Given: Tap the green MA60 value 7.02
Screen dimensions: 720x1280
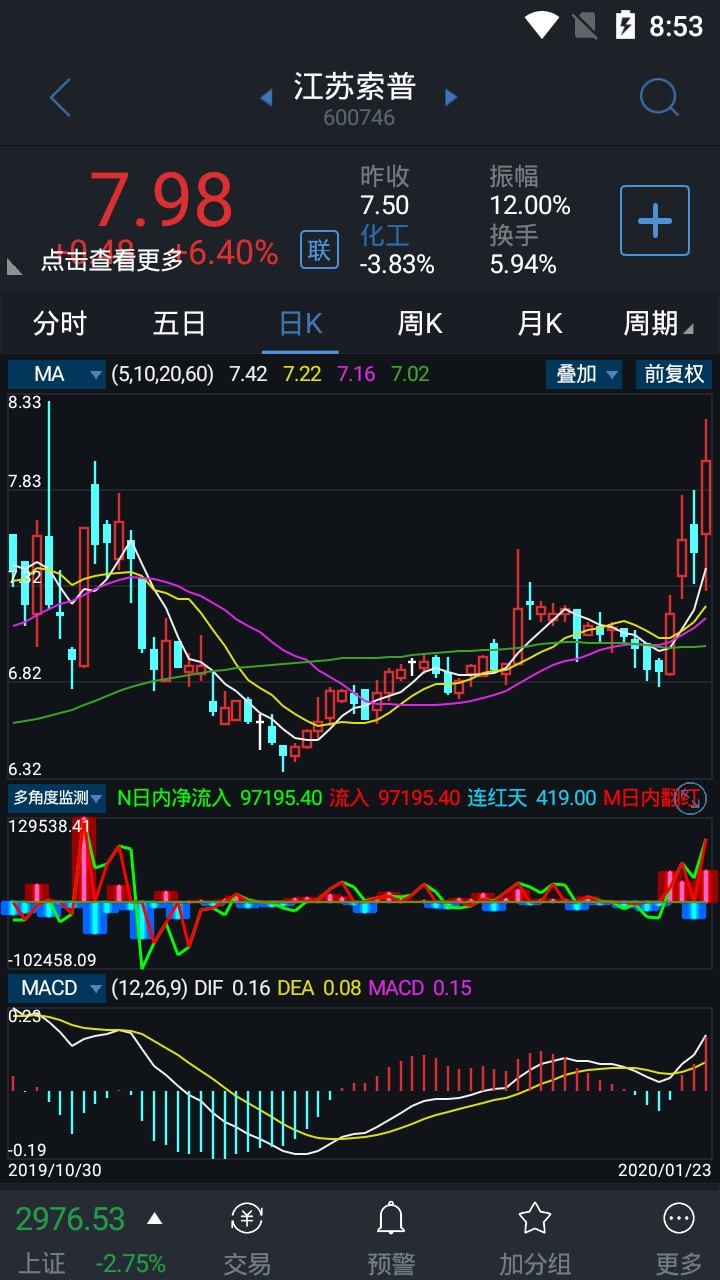Looking at the screenshot, I should (x=410, y=374).
